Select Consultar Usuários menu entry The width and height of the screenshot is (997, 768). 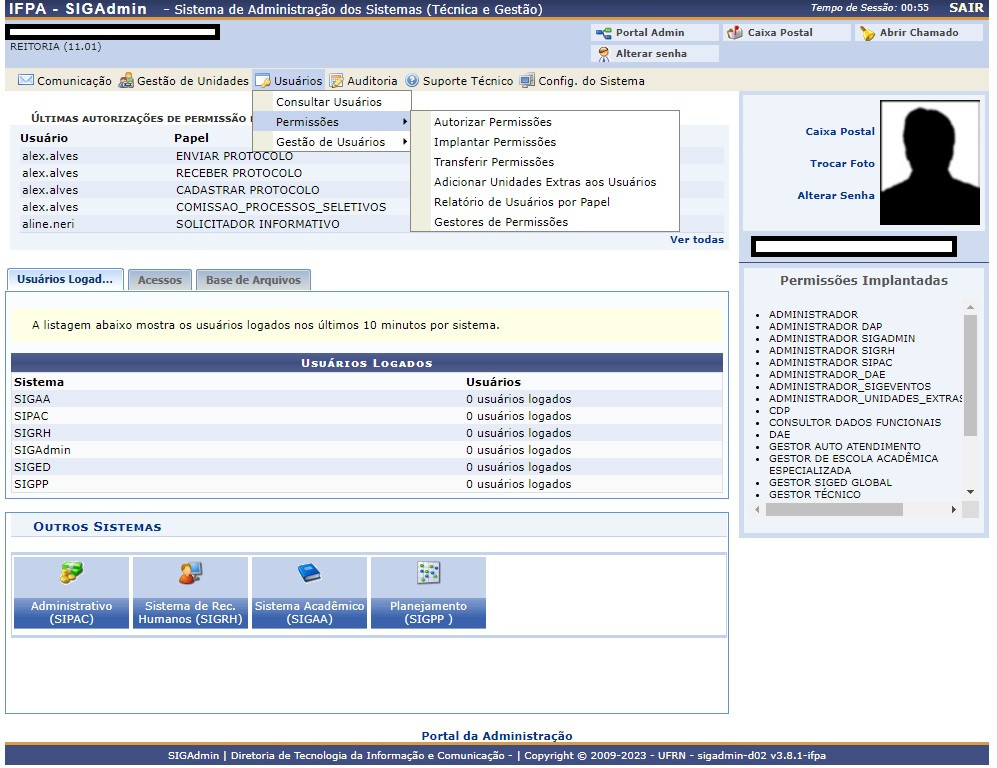point(329,102)
